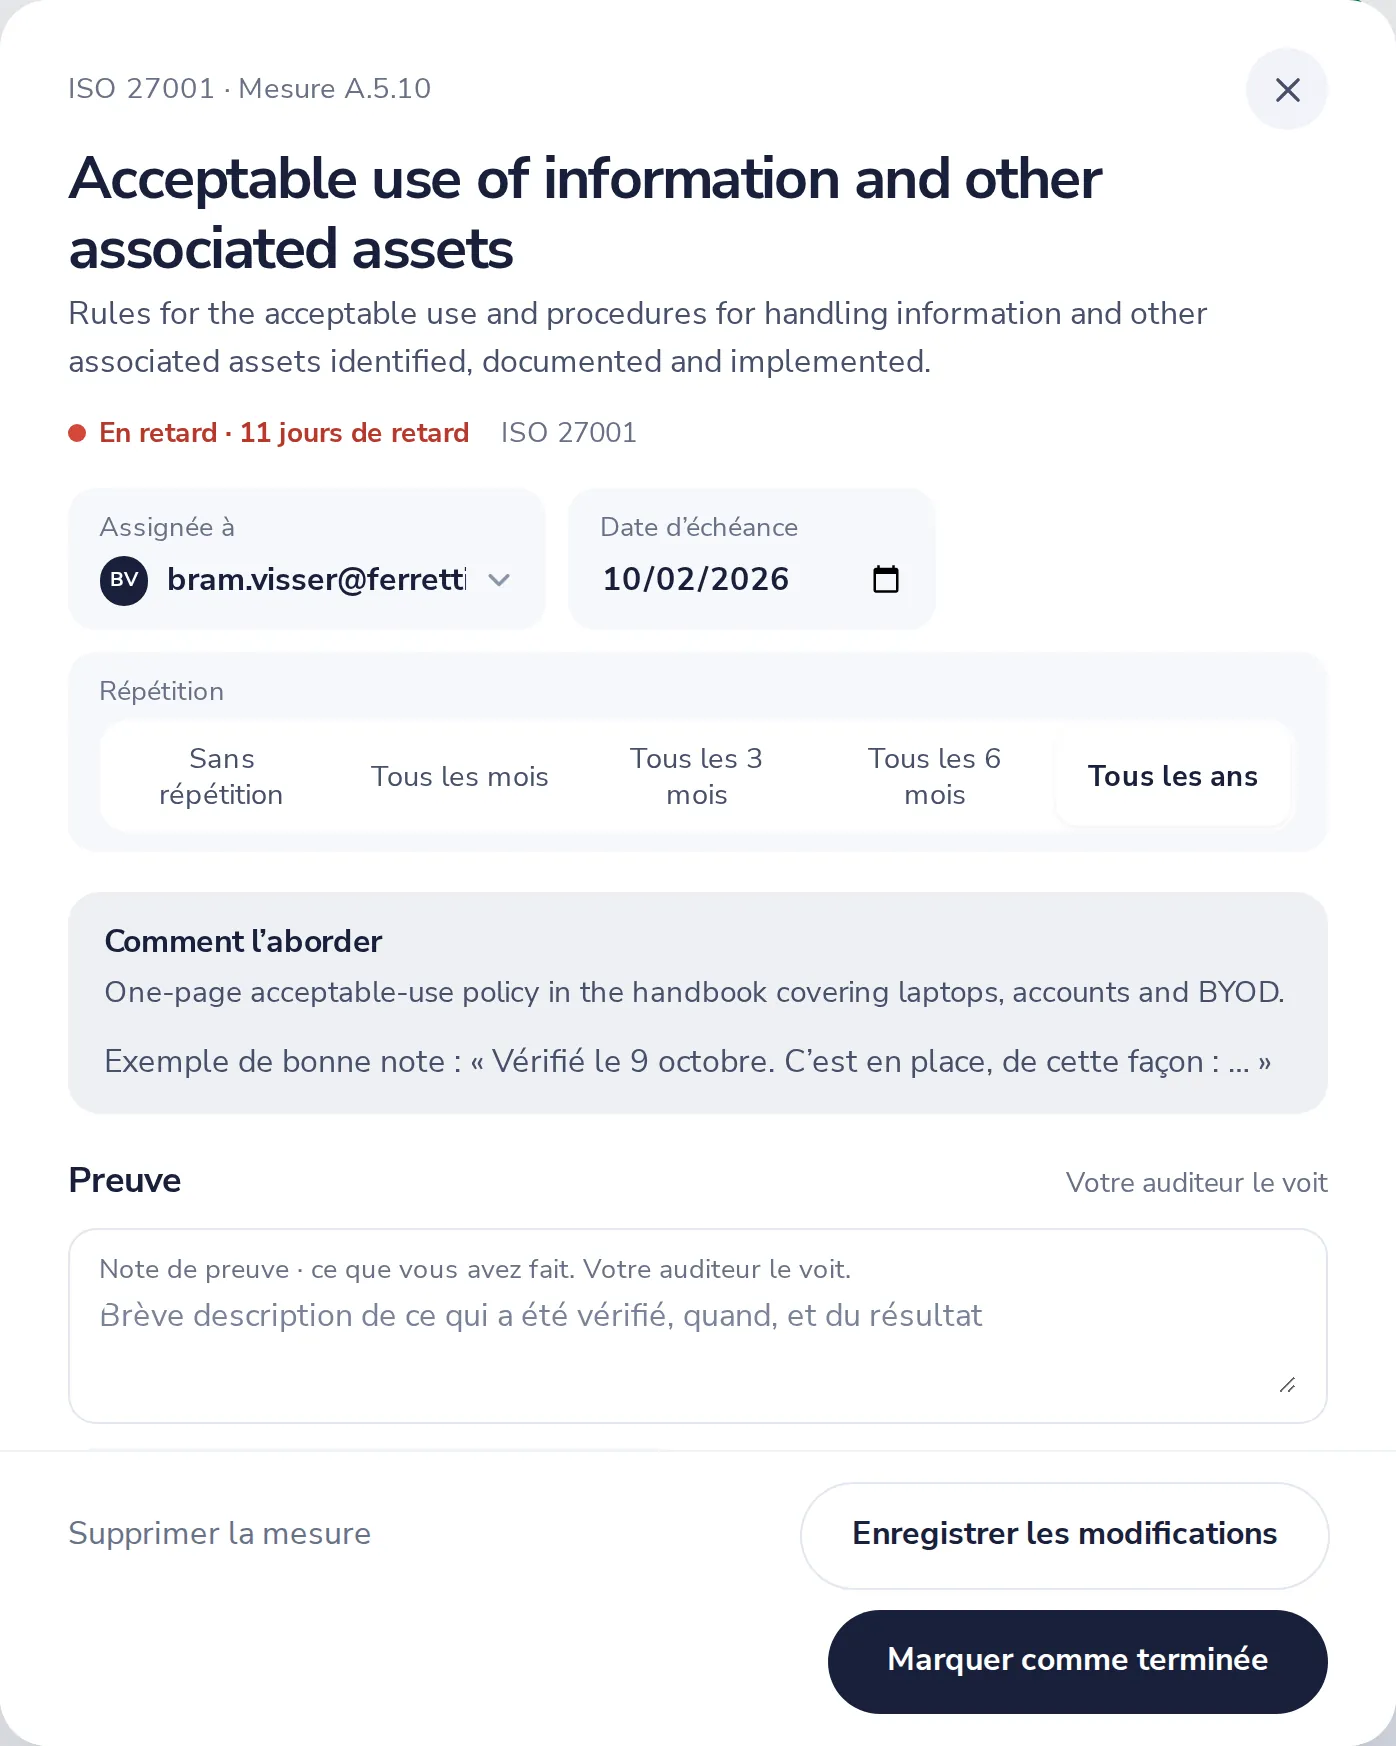Click Enregistrer les modifications button

pos(1065,1535)
